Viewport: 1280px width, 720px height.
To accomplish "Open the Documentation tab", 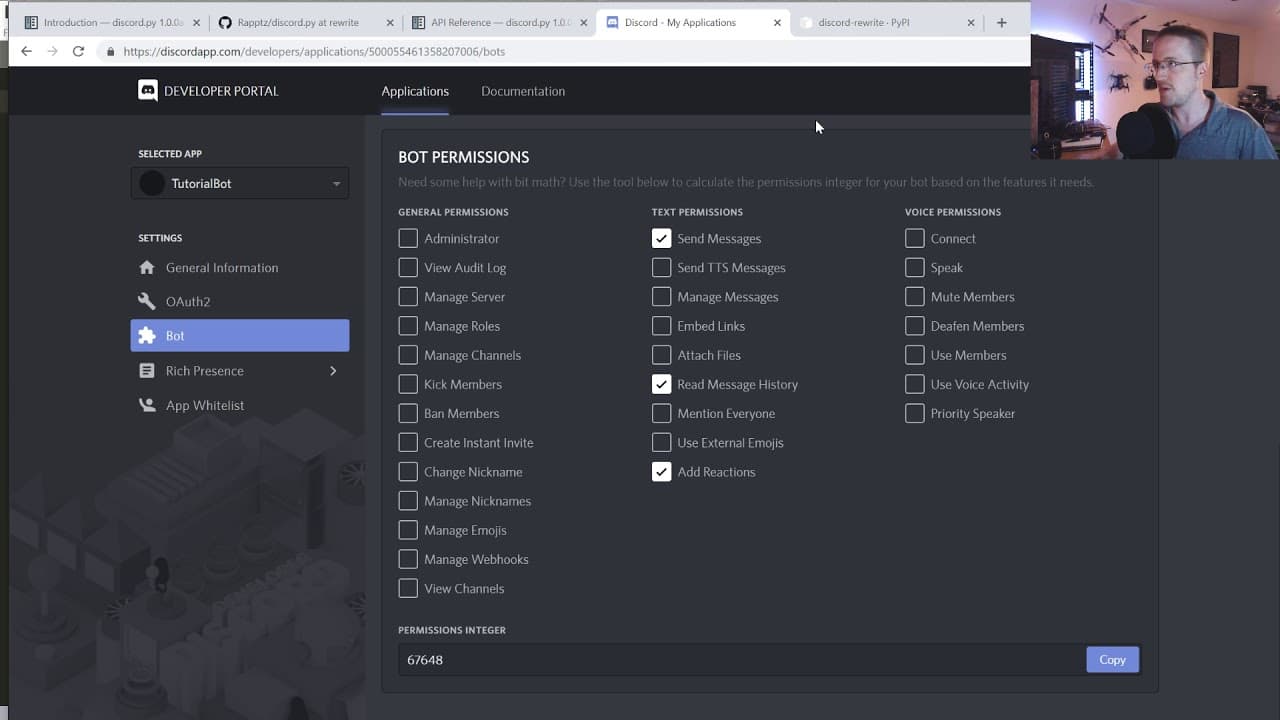I will click(x=523, y=91).
